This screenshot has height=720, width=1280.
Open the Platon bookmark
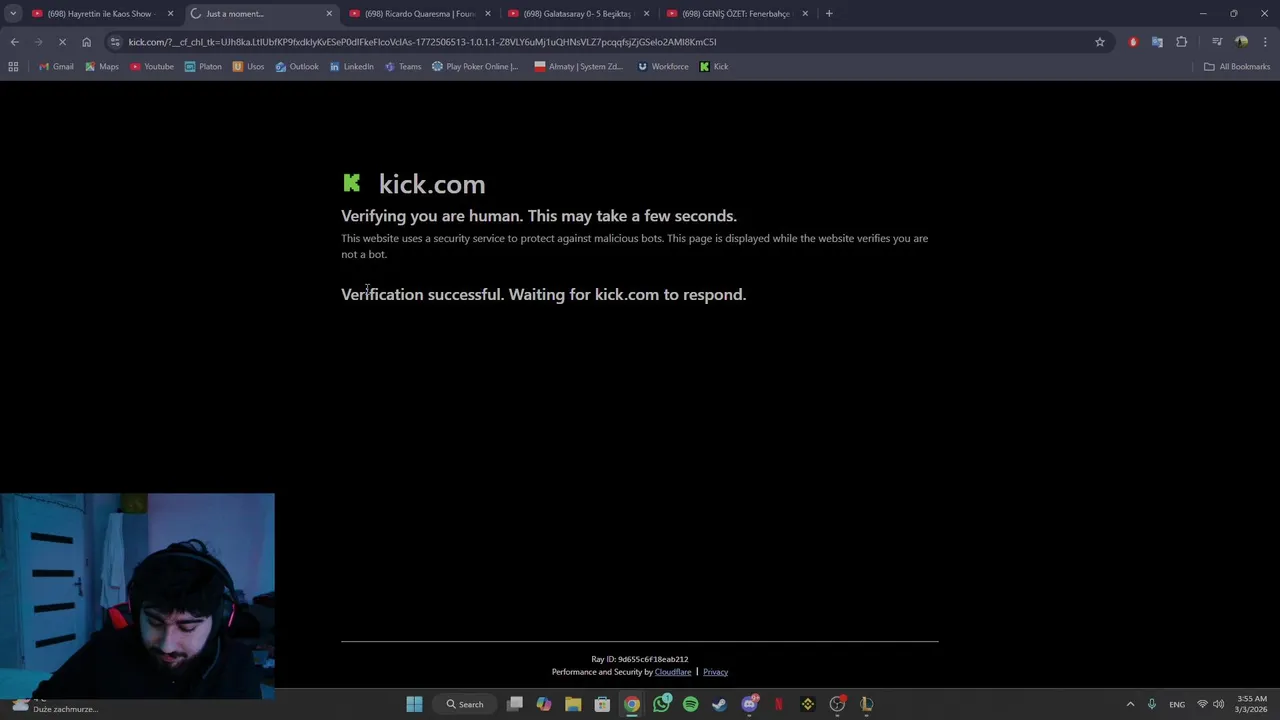(x=203, y=67)
